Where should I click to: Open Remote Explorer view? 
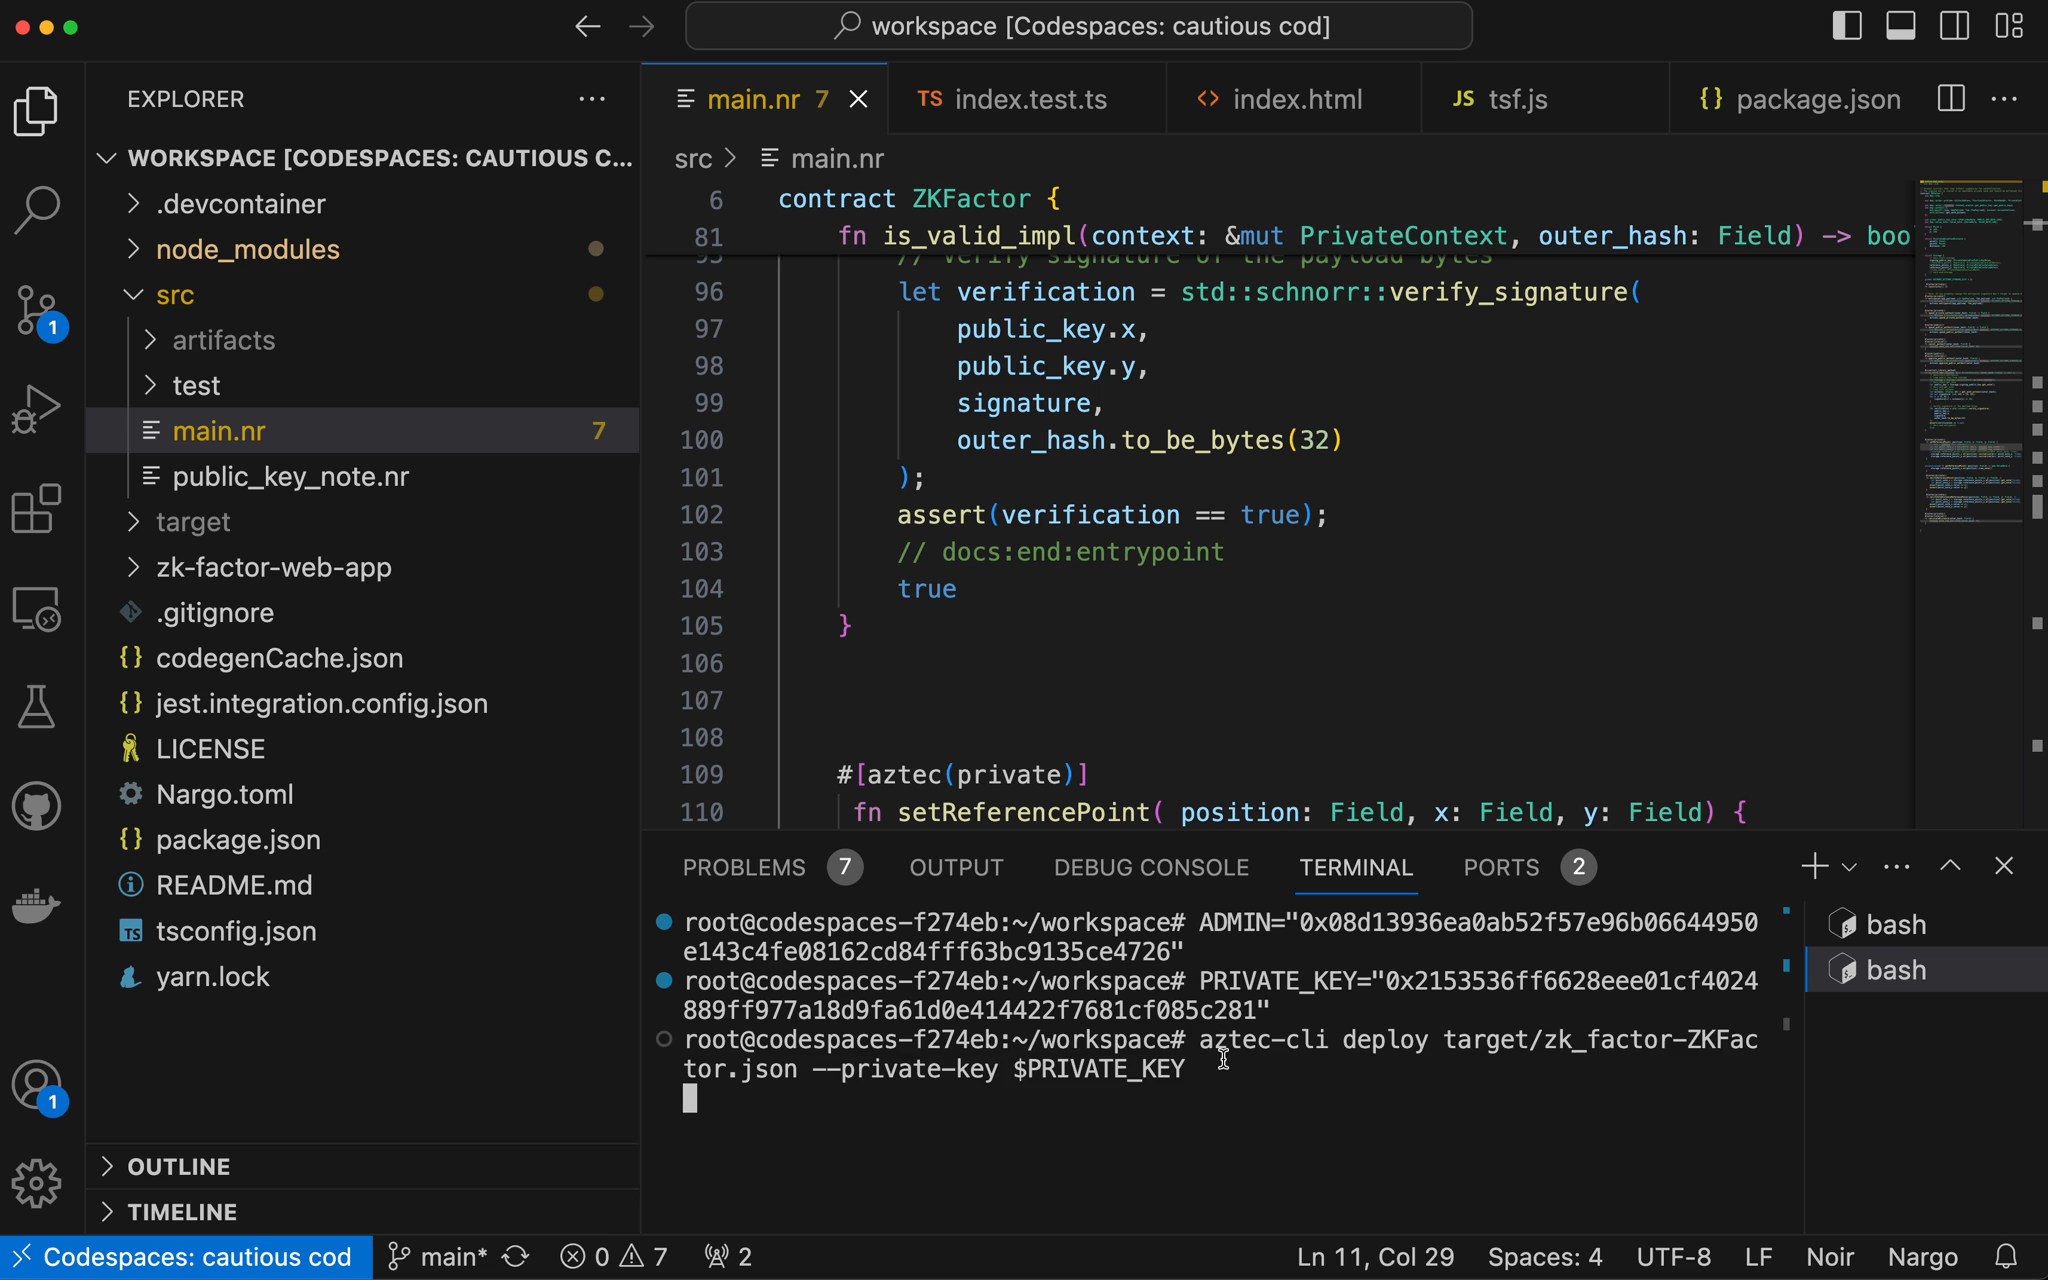(37, 608)
